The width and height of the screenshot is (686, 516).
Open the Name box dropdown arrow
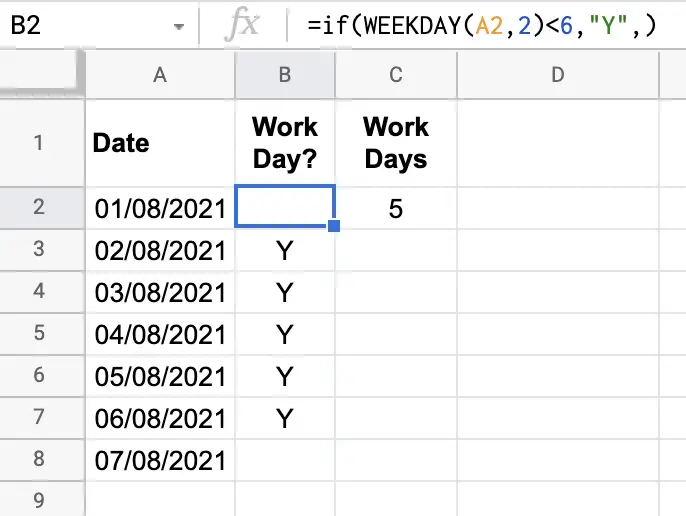tap(178, 26)
